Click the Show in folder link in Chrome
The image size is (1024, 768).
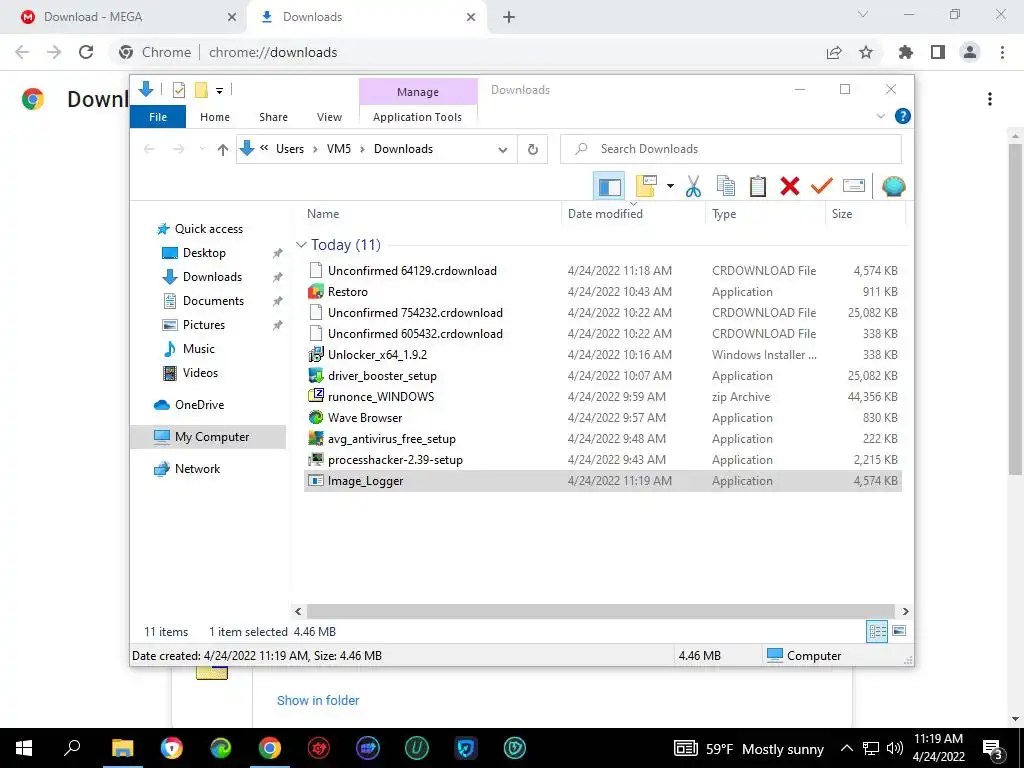318,701
